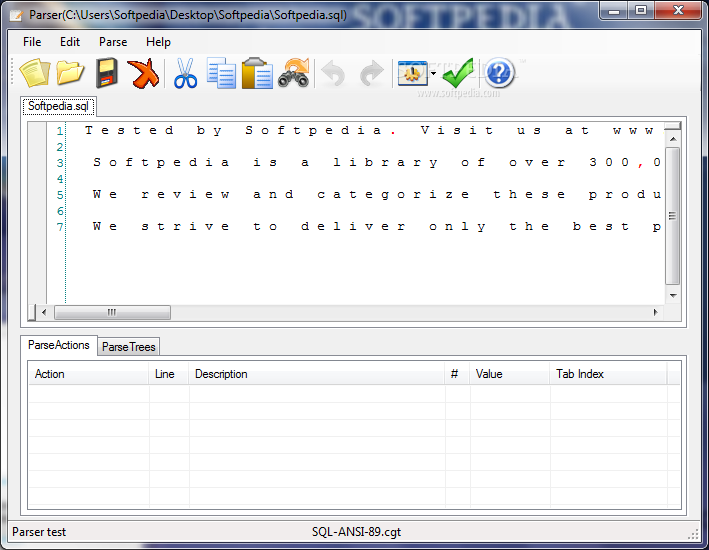Click the split handle atop the scrollbar
The height and width of the screenshot is (550, 709).
tap(673, 125)
